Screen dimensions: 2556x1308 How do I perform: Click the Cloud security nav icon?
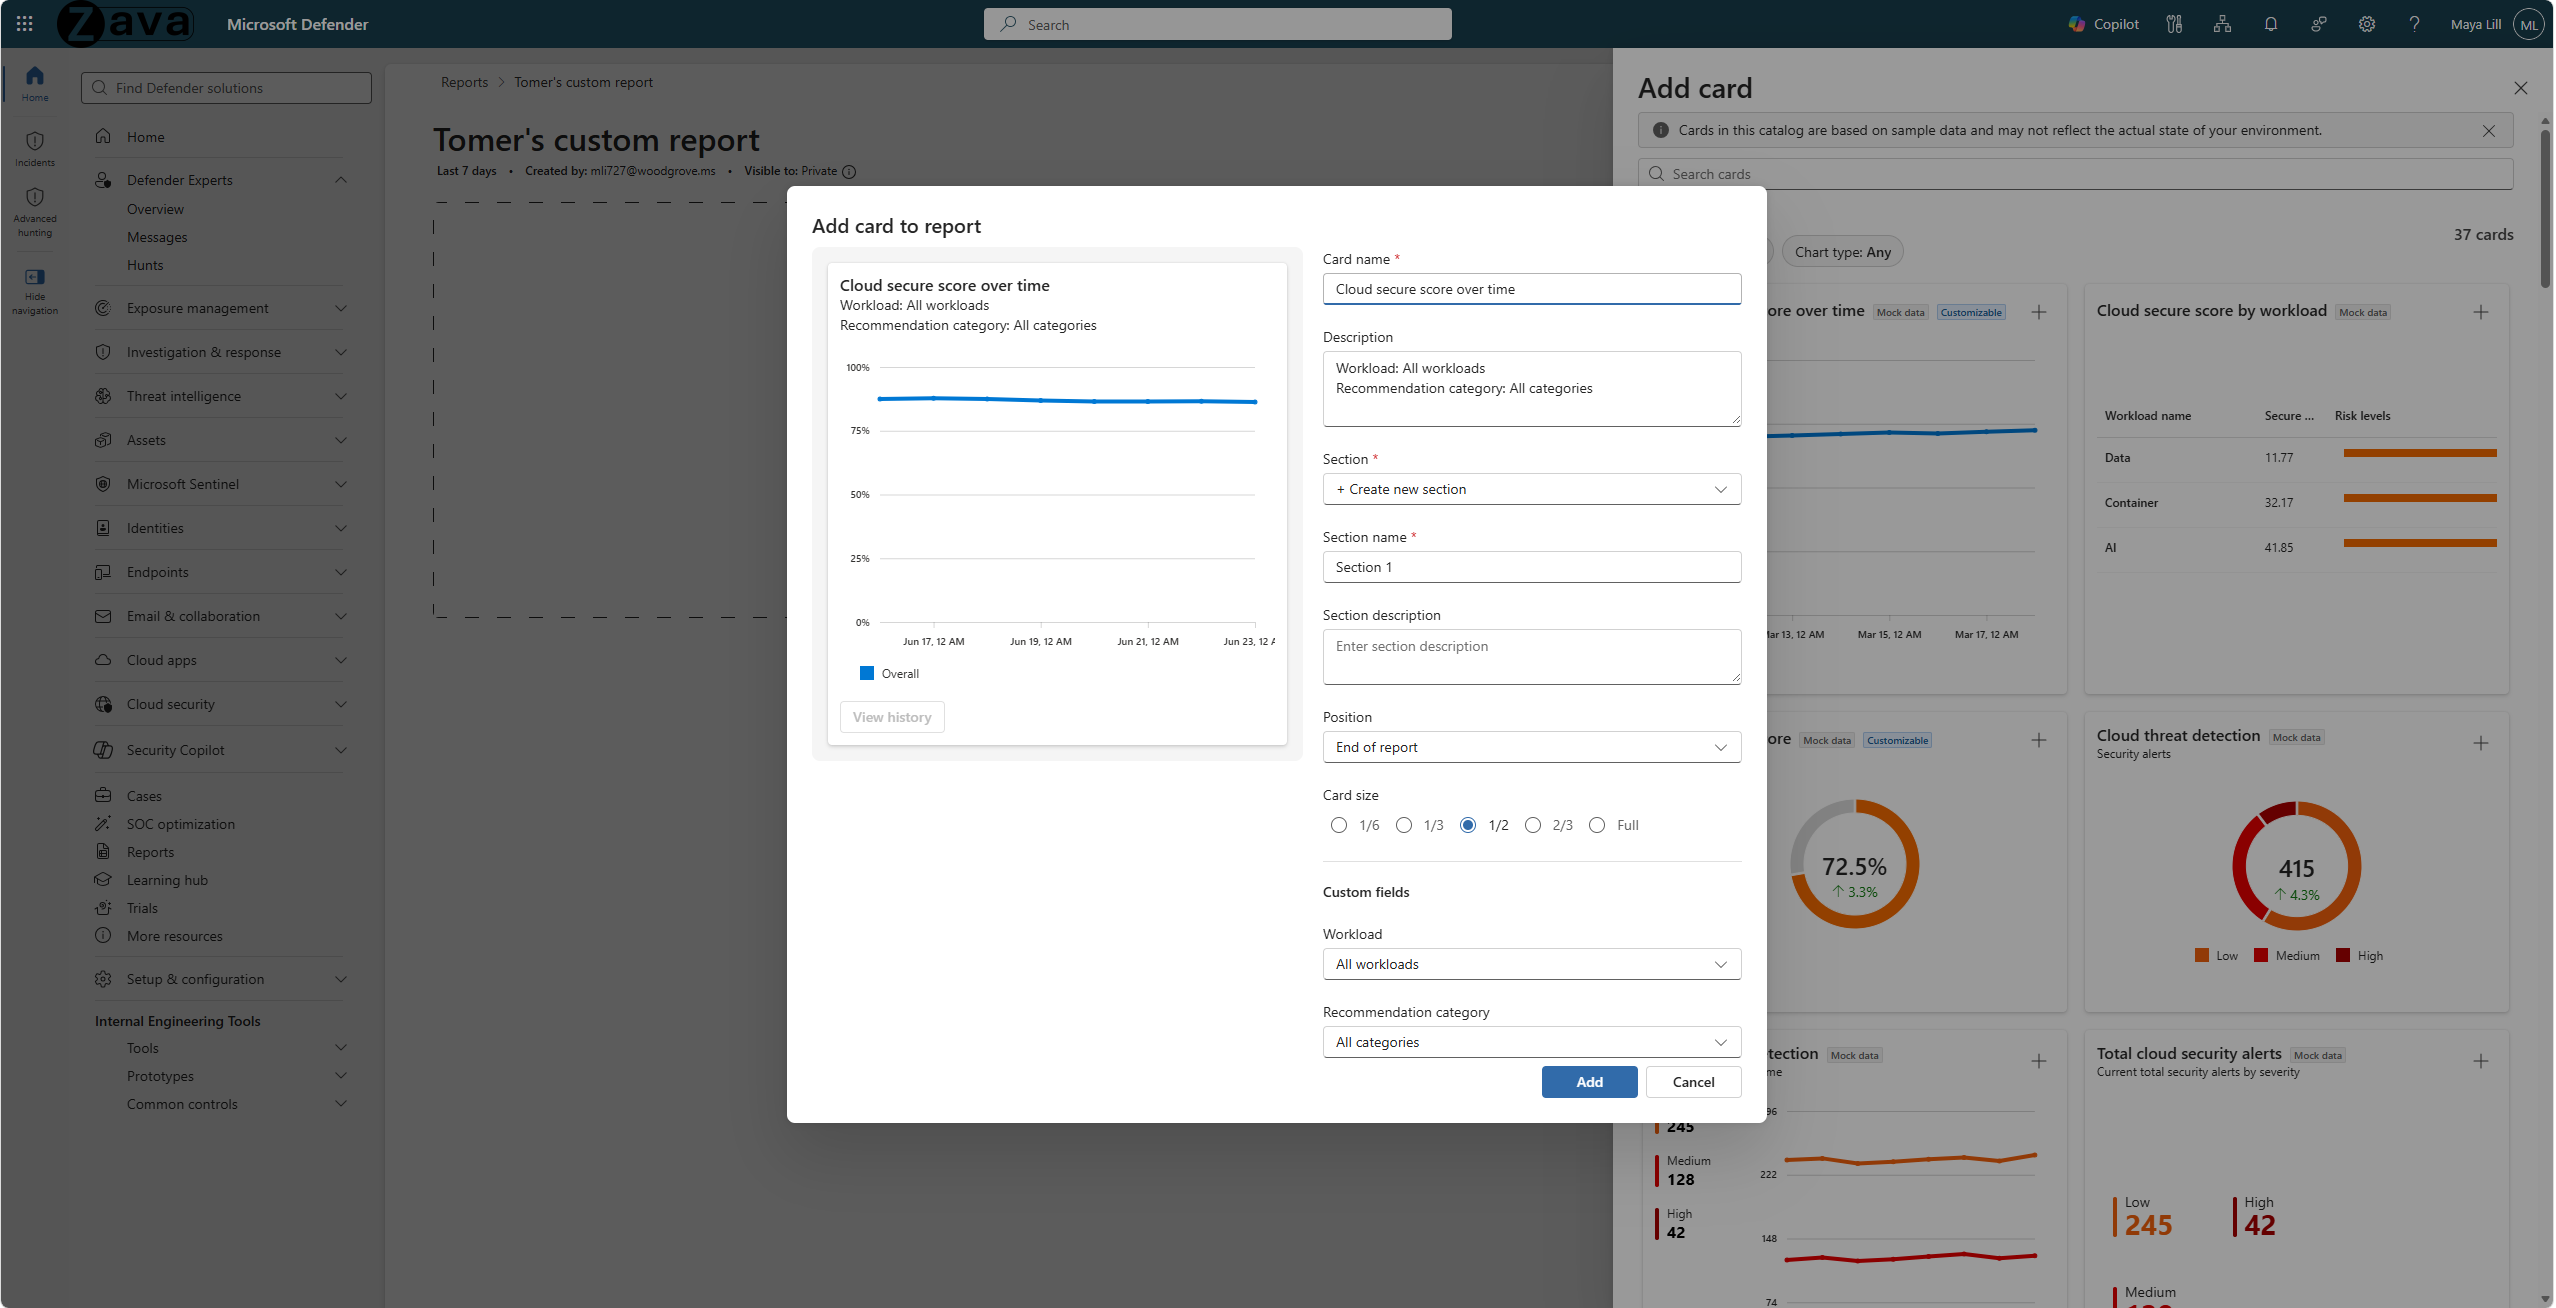(103, 704)
